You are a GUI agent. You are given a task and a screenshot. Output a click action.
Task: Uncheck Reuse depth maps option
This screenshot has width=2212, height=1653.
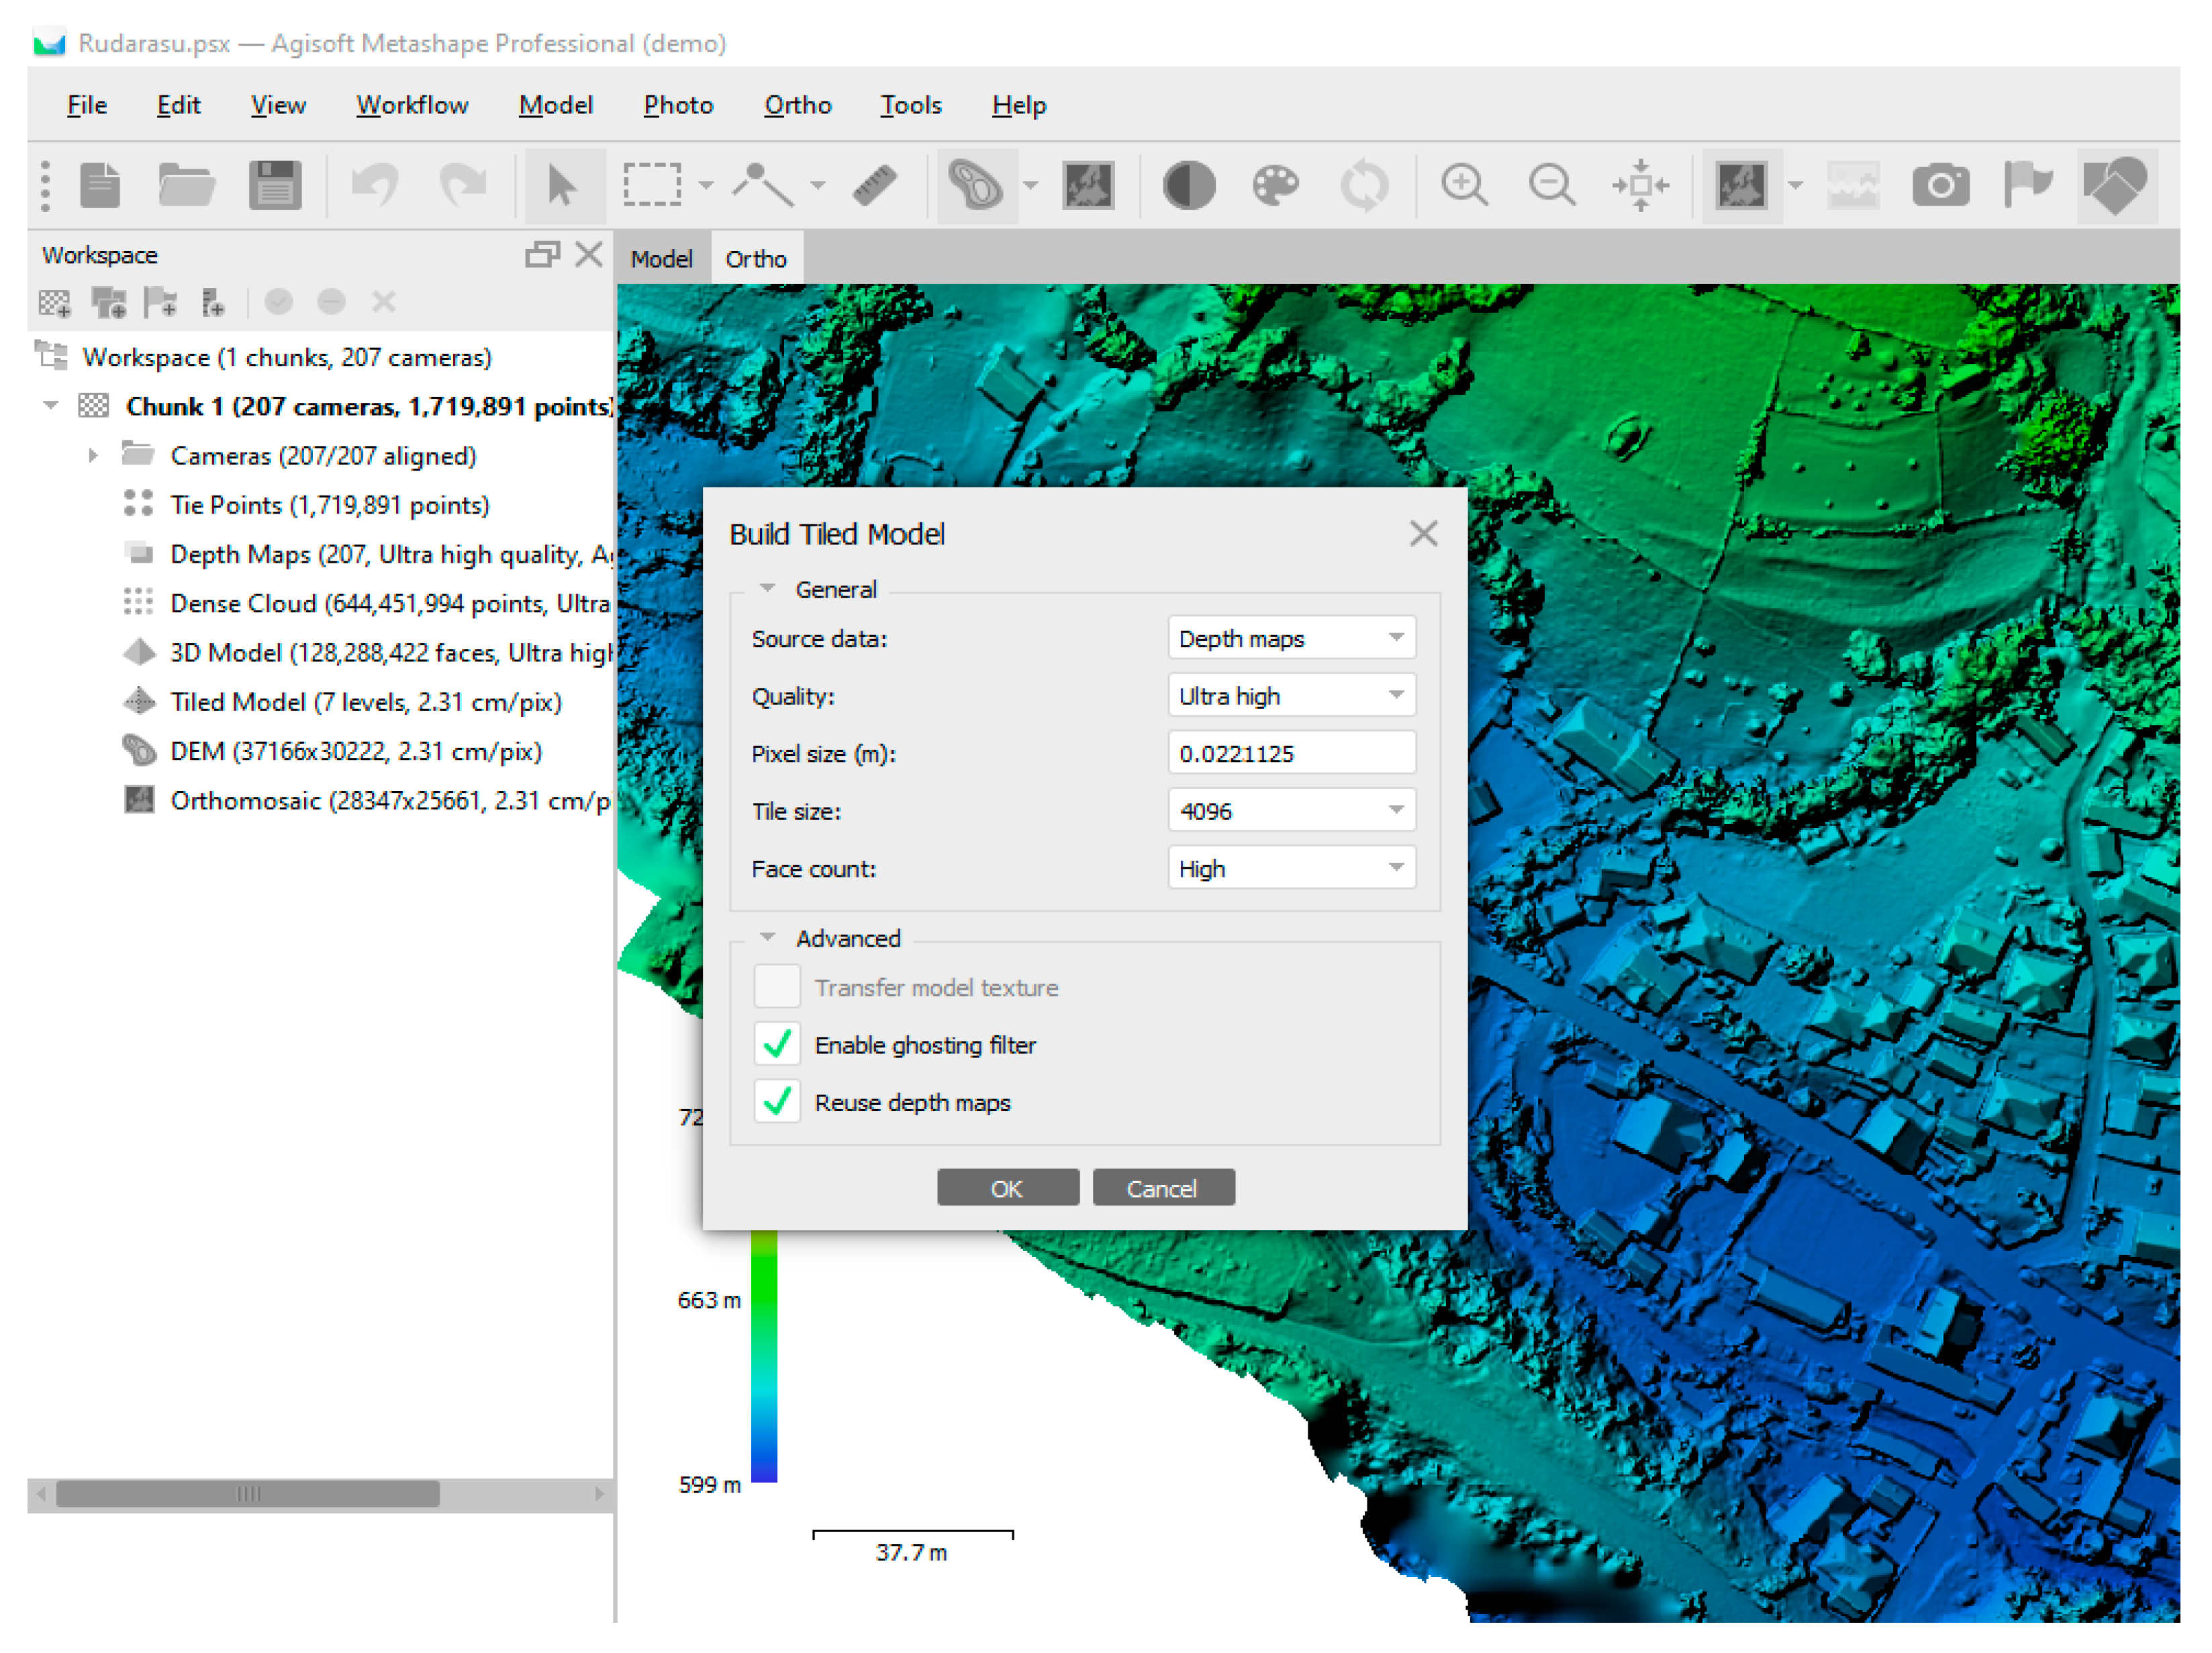click(777, 1102)
